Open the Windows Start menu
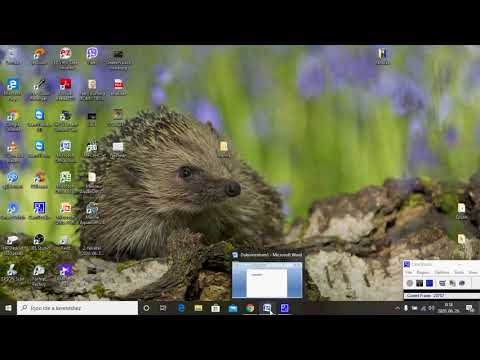The width and height of the screenshot is (480, 360). point(8,308)
